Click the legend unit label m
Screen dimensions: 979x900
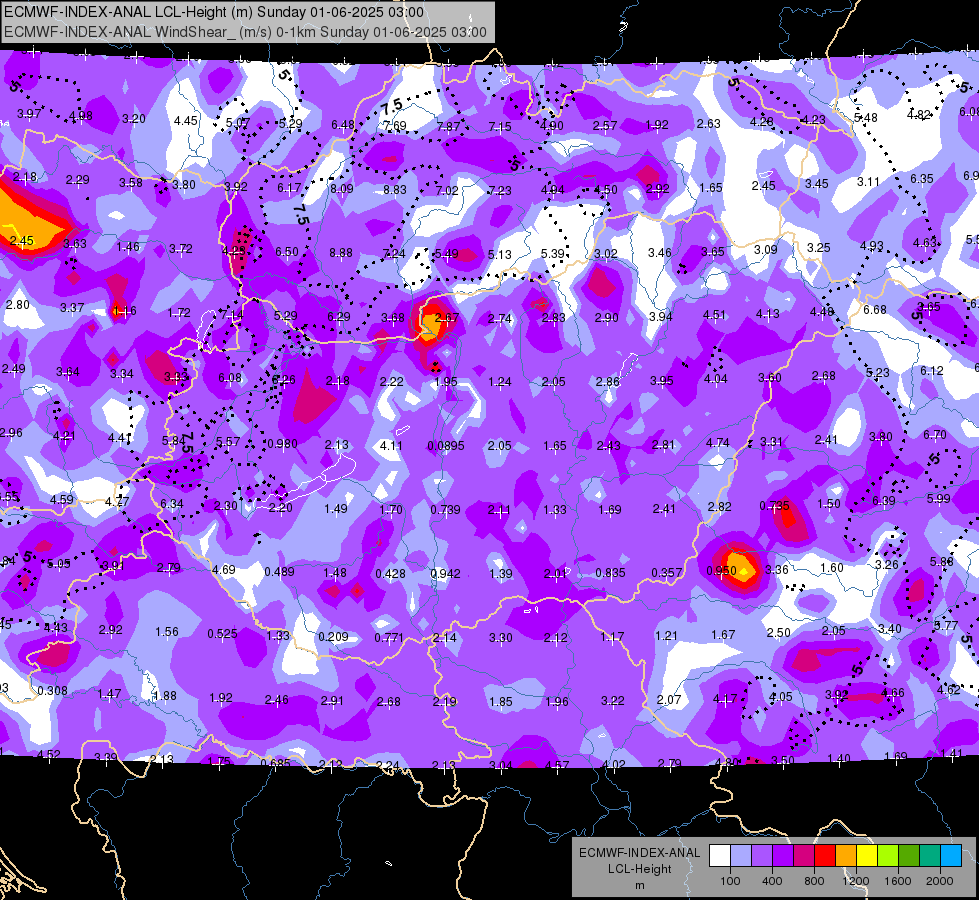[639, 885]
